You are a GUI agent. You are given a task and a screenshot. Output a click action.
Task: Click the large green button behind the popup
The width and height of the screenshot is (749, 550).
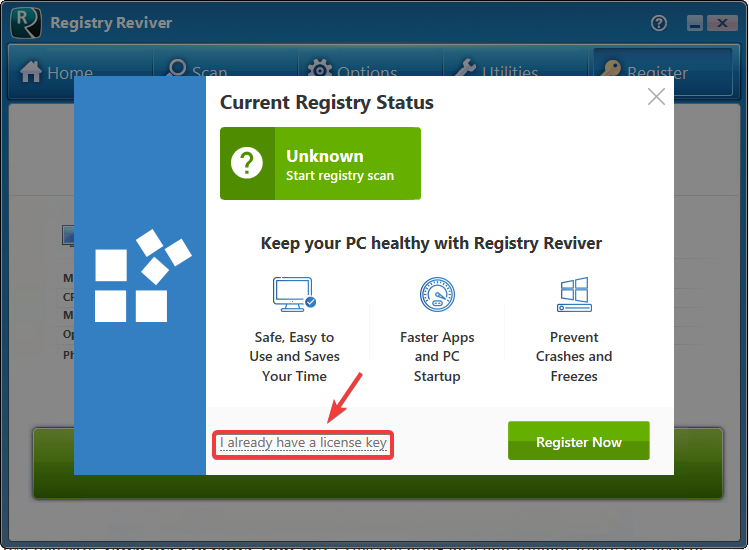pyautogui.click(x=378, y=486)
